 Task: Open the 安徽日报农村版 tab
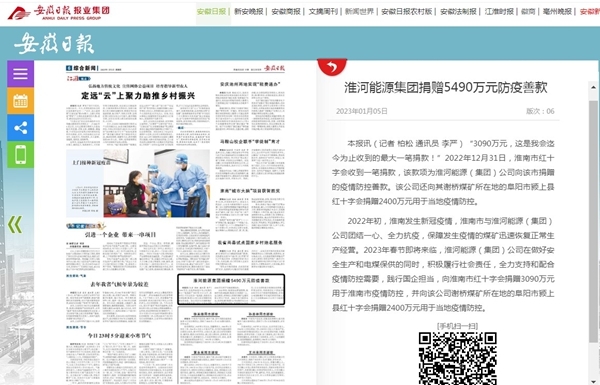point(407,12)
